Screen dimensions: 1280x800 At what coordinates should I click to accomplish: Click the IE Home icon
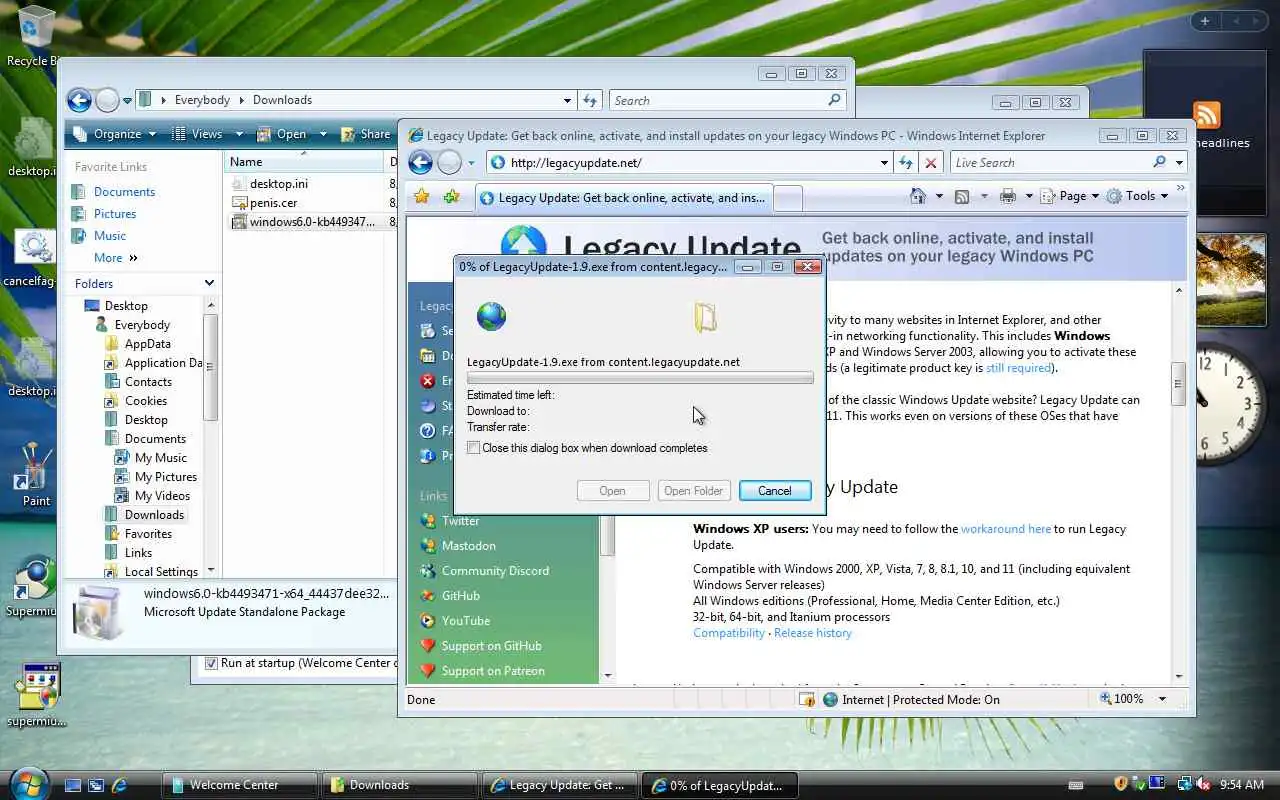click(x=918, y=196)
